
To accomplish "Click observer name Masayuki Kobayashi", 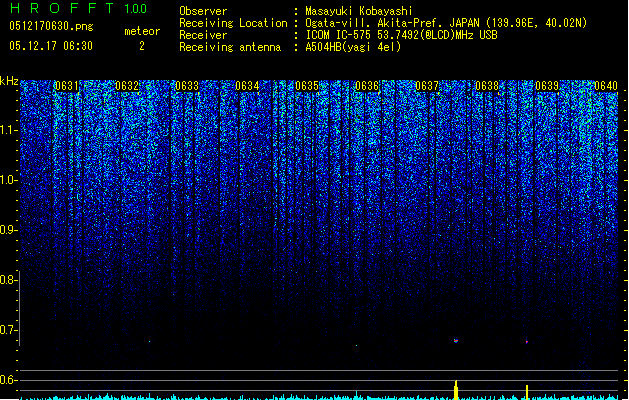I will [x=359, y=11].
